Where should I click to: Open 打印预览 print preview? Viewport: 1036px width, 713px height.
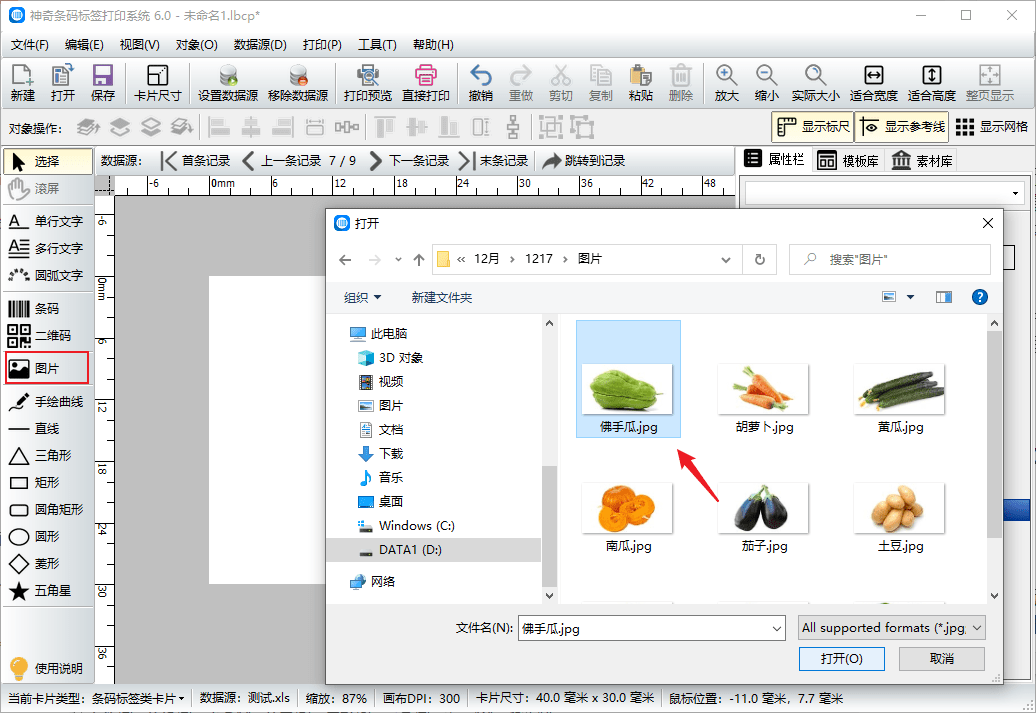(x=368, y=80)
